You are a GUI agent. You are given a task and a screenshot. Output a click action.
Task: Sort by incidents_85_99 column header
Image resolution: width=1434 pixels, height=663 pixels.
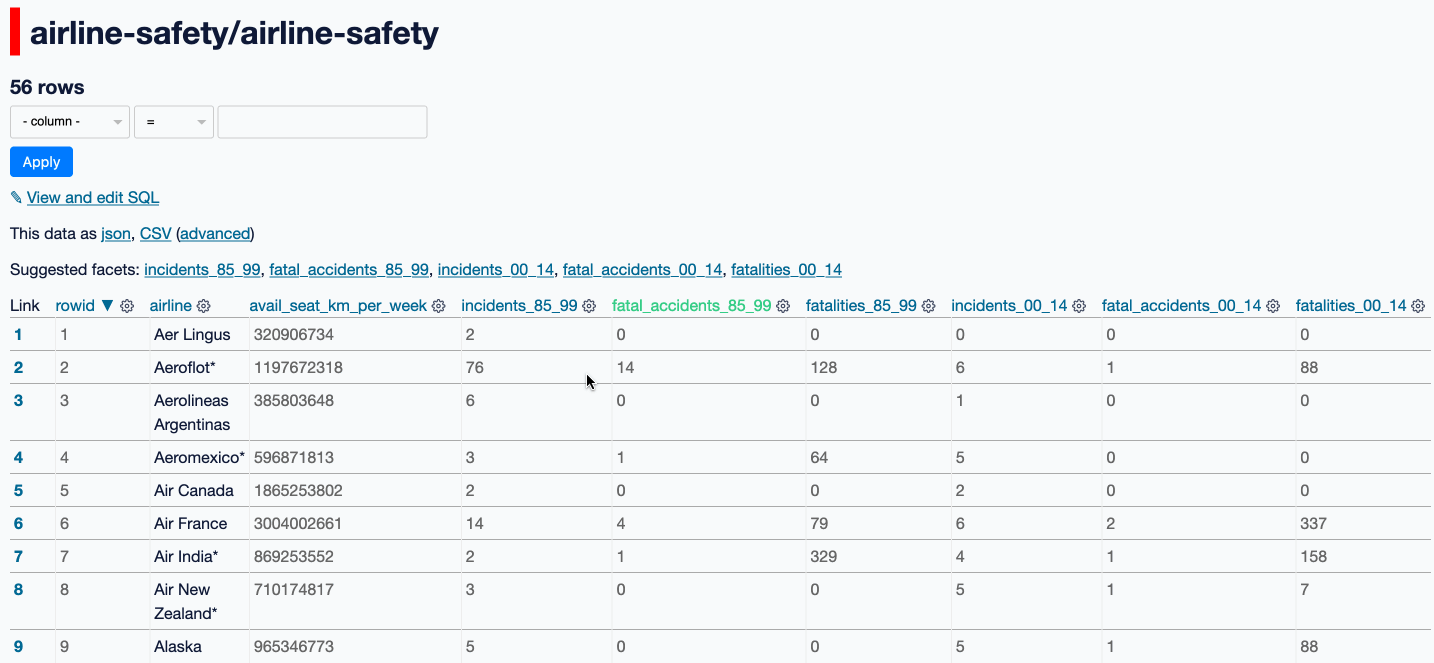click(520, 306)
